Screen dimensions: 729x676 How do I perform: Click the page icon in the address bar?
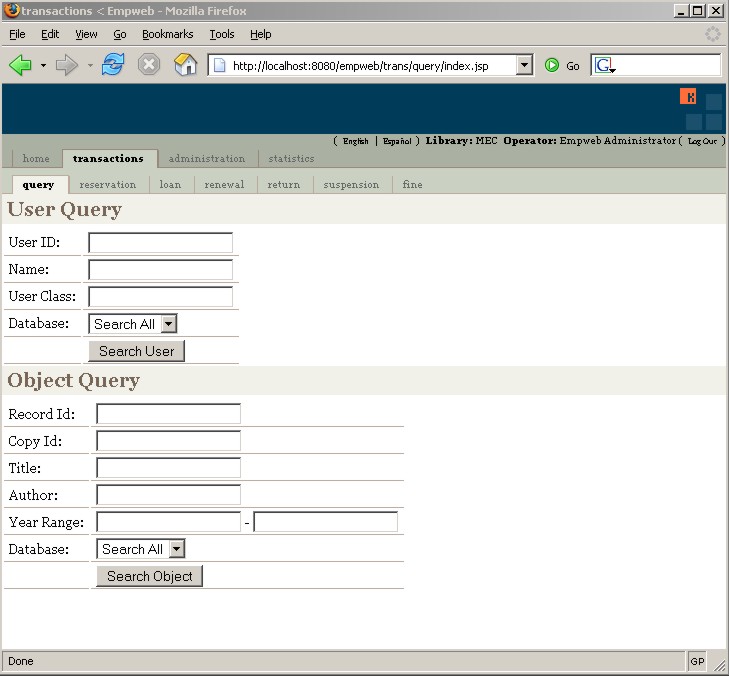[219, 66]
